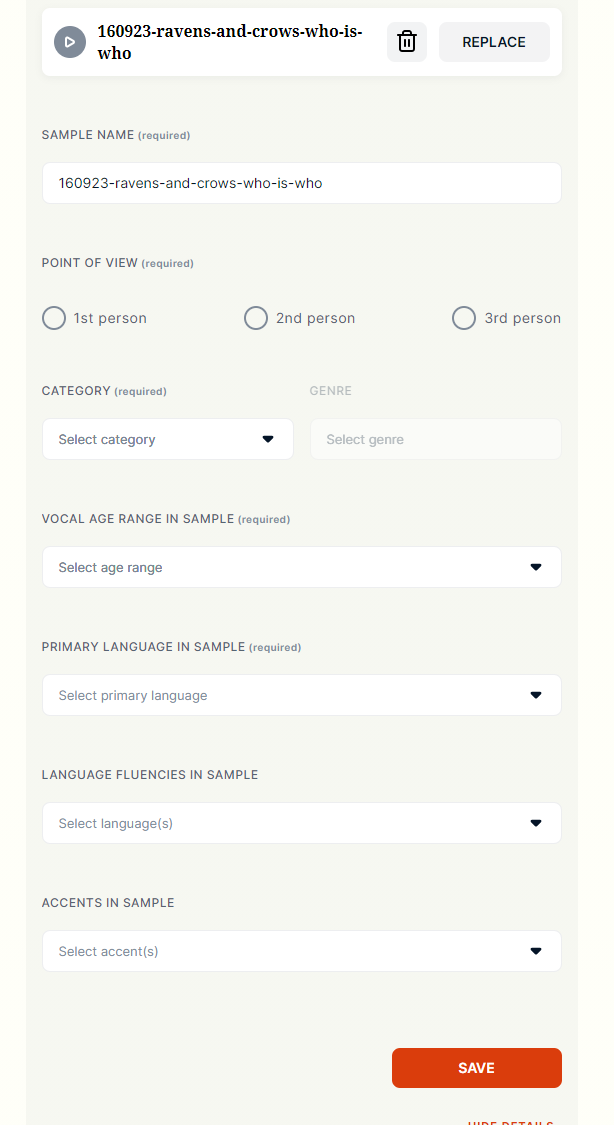Click the category dropdown arrow icon
The image size is (614, 1125).
pos(268,439)
